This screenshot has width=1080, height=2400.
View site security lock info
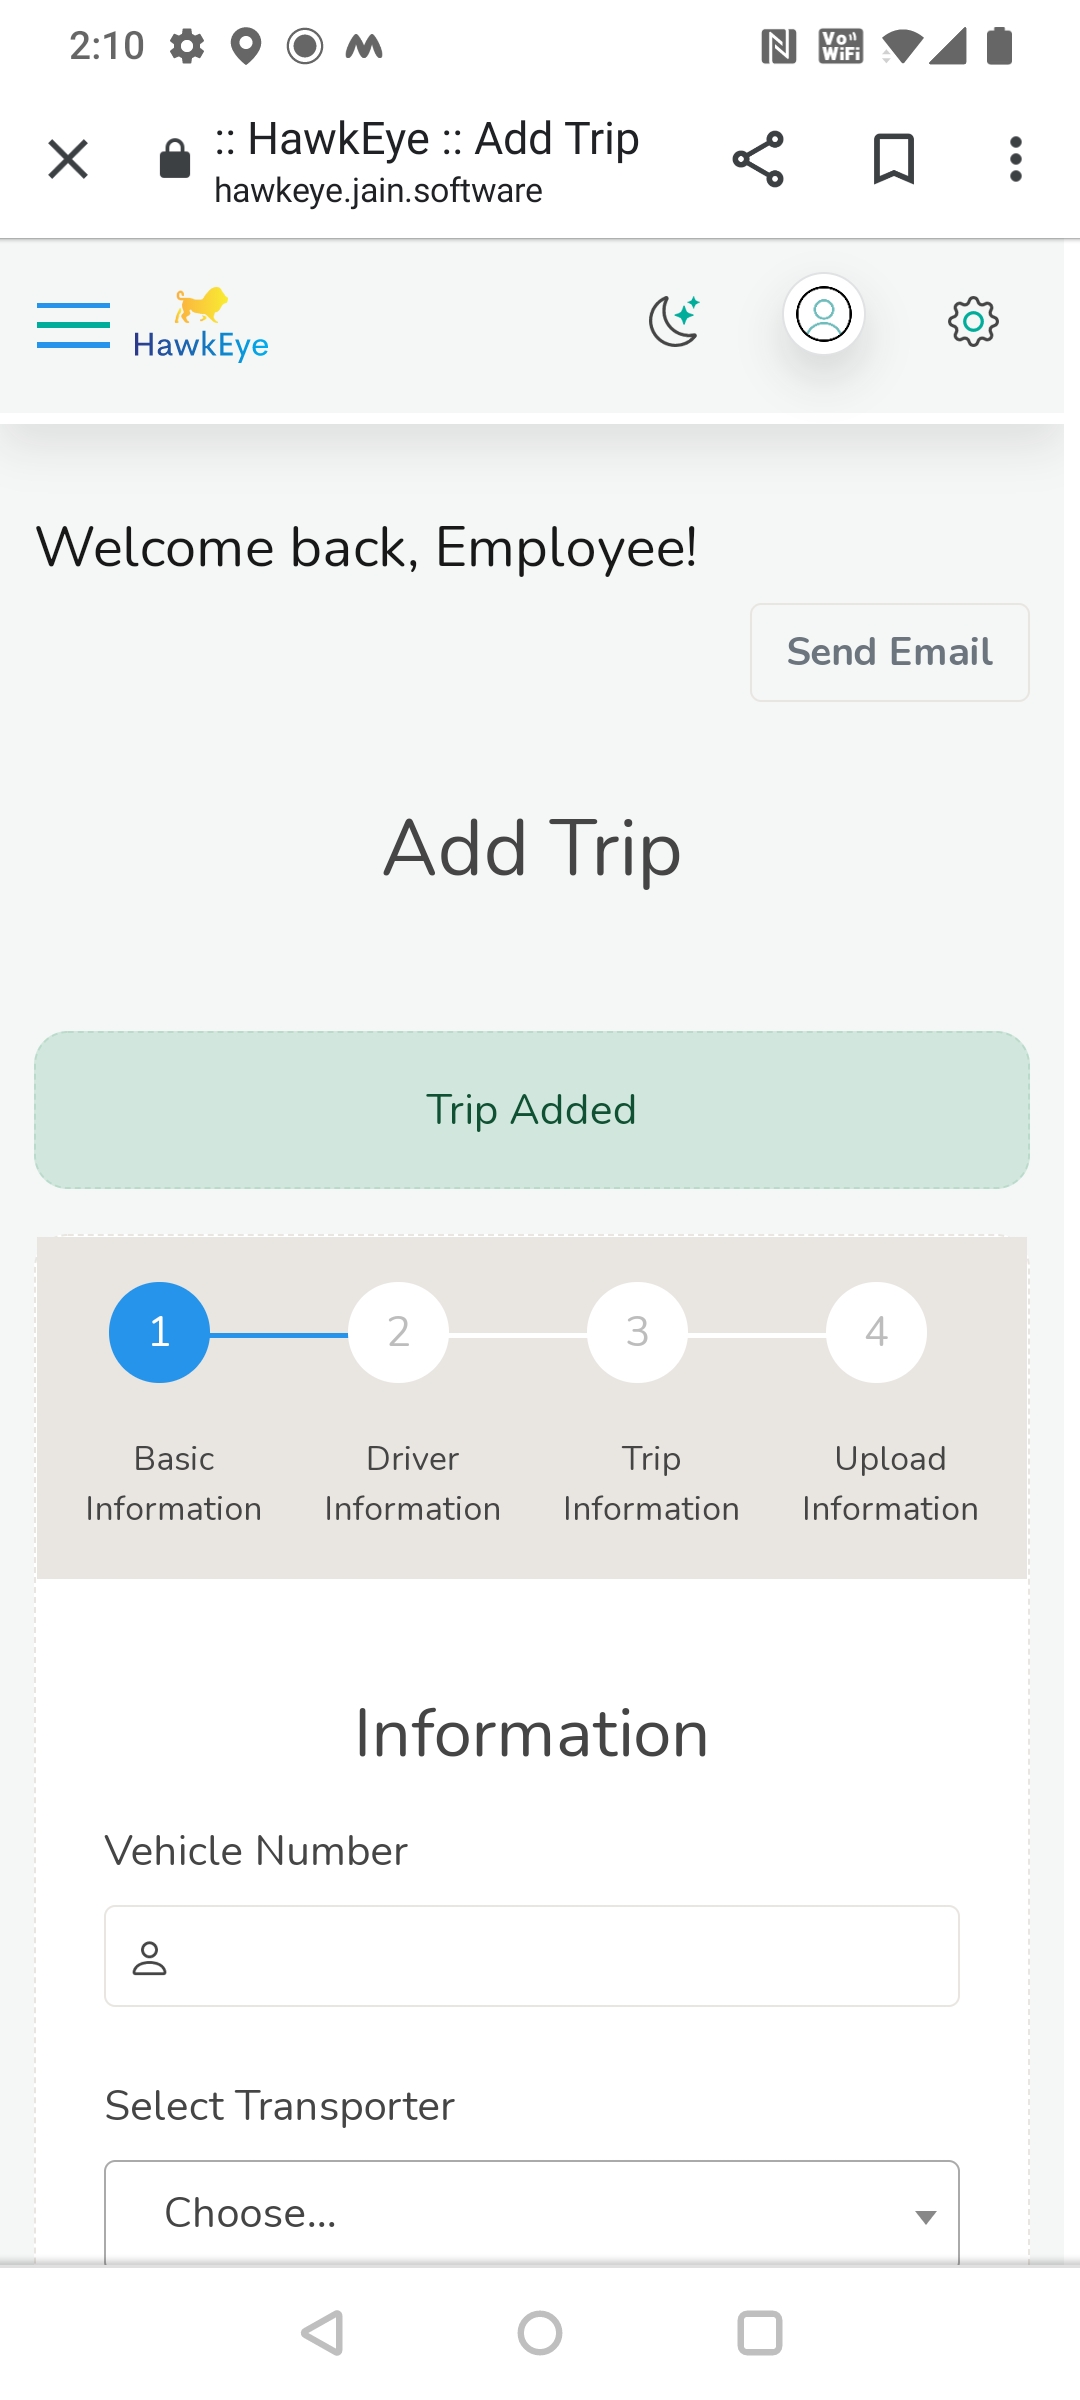(x=175, y=159)
